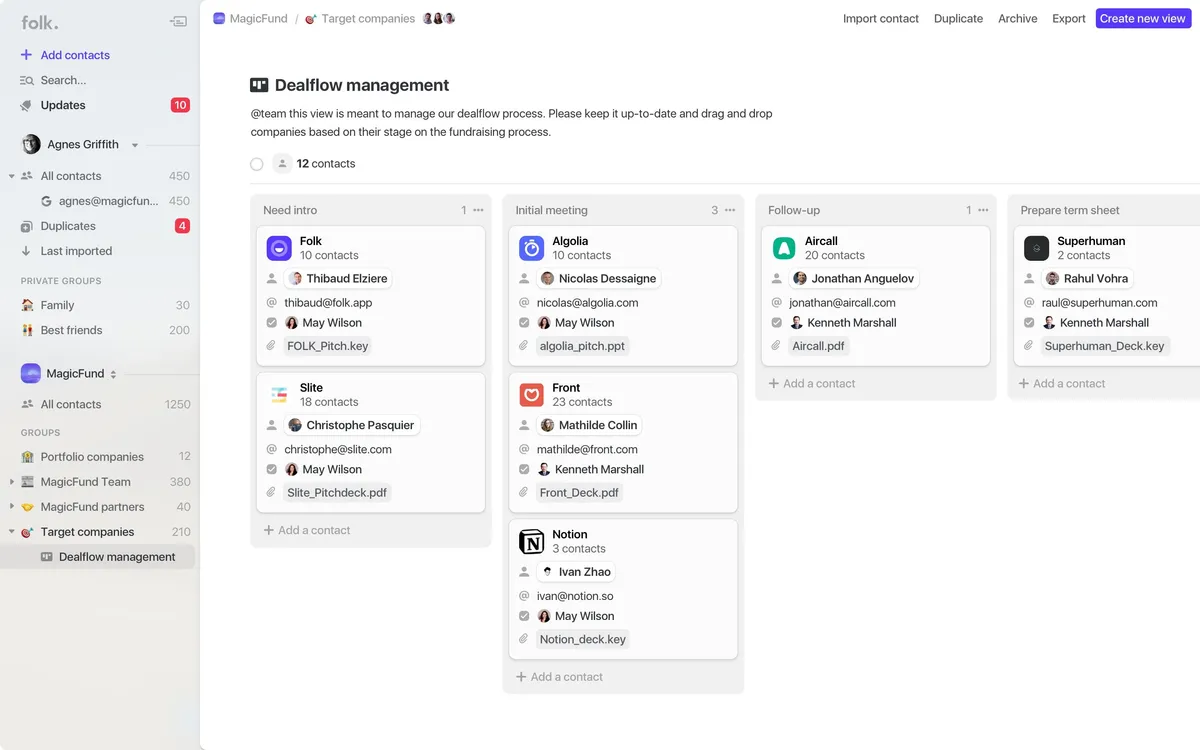
Task: Click Add contacts in sidebar
Action: point(75,55)
